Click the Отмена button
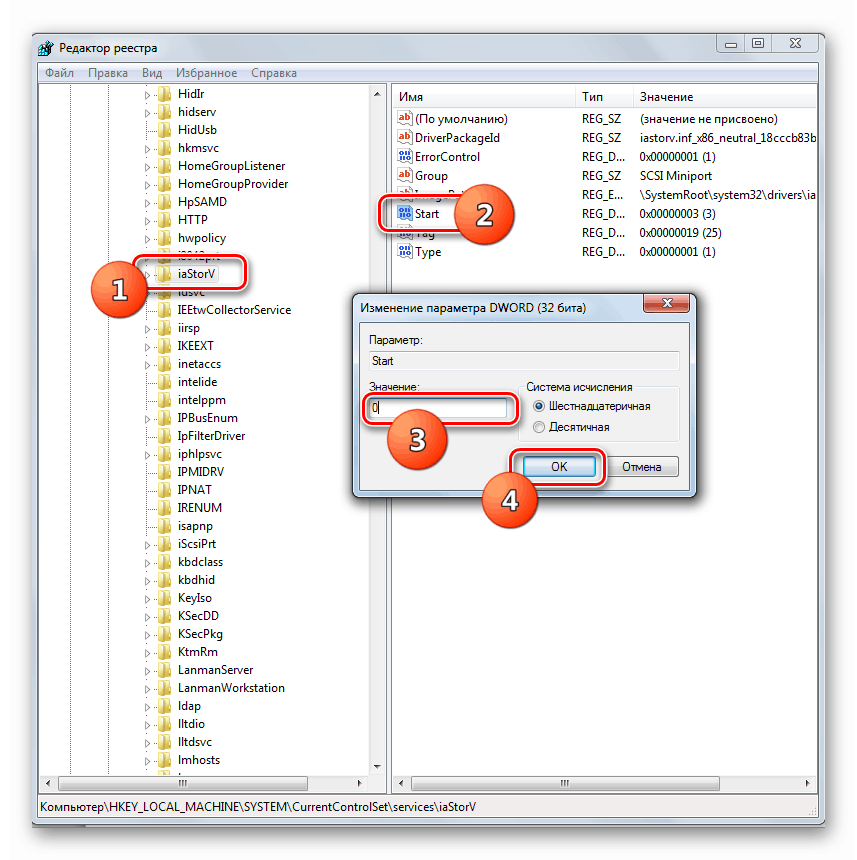 (643, 466)
